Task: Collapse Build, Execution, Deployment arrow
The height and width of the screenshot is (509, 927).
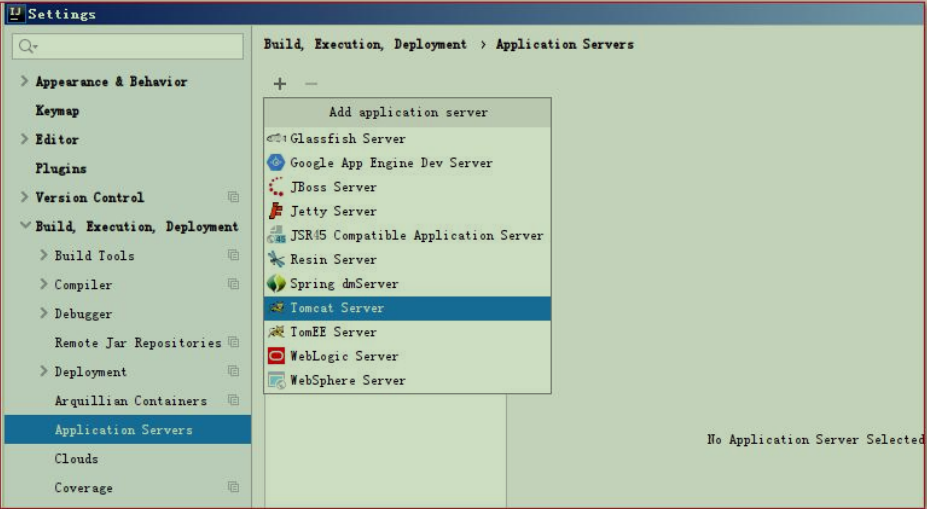Action: 25,225
